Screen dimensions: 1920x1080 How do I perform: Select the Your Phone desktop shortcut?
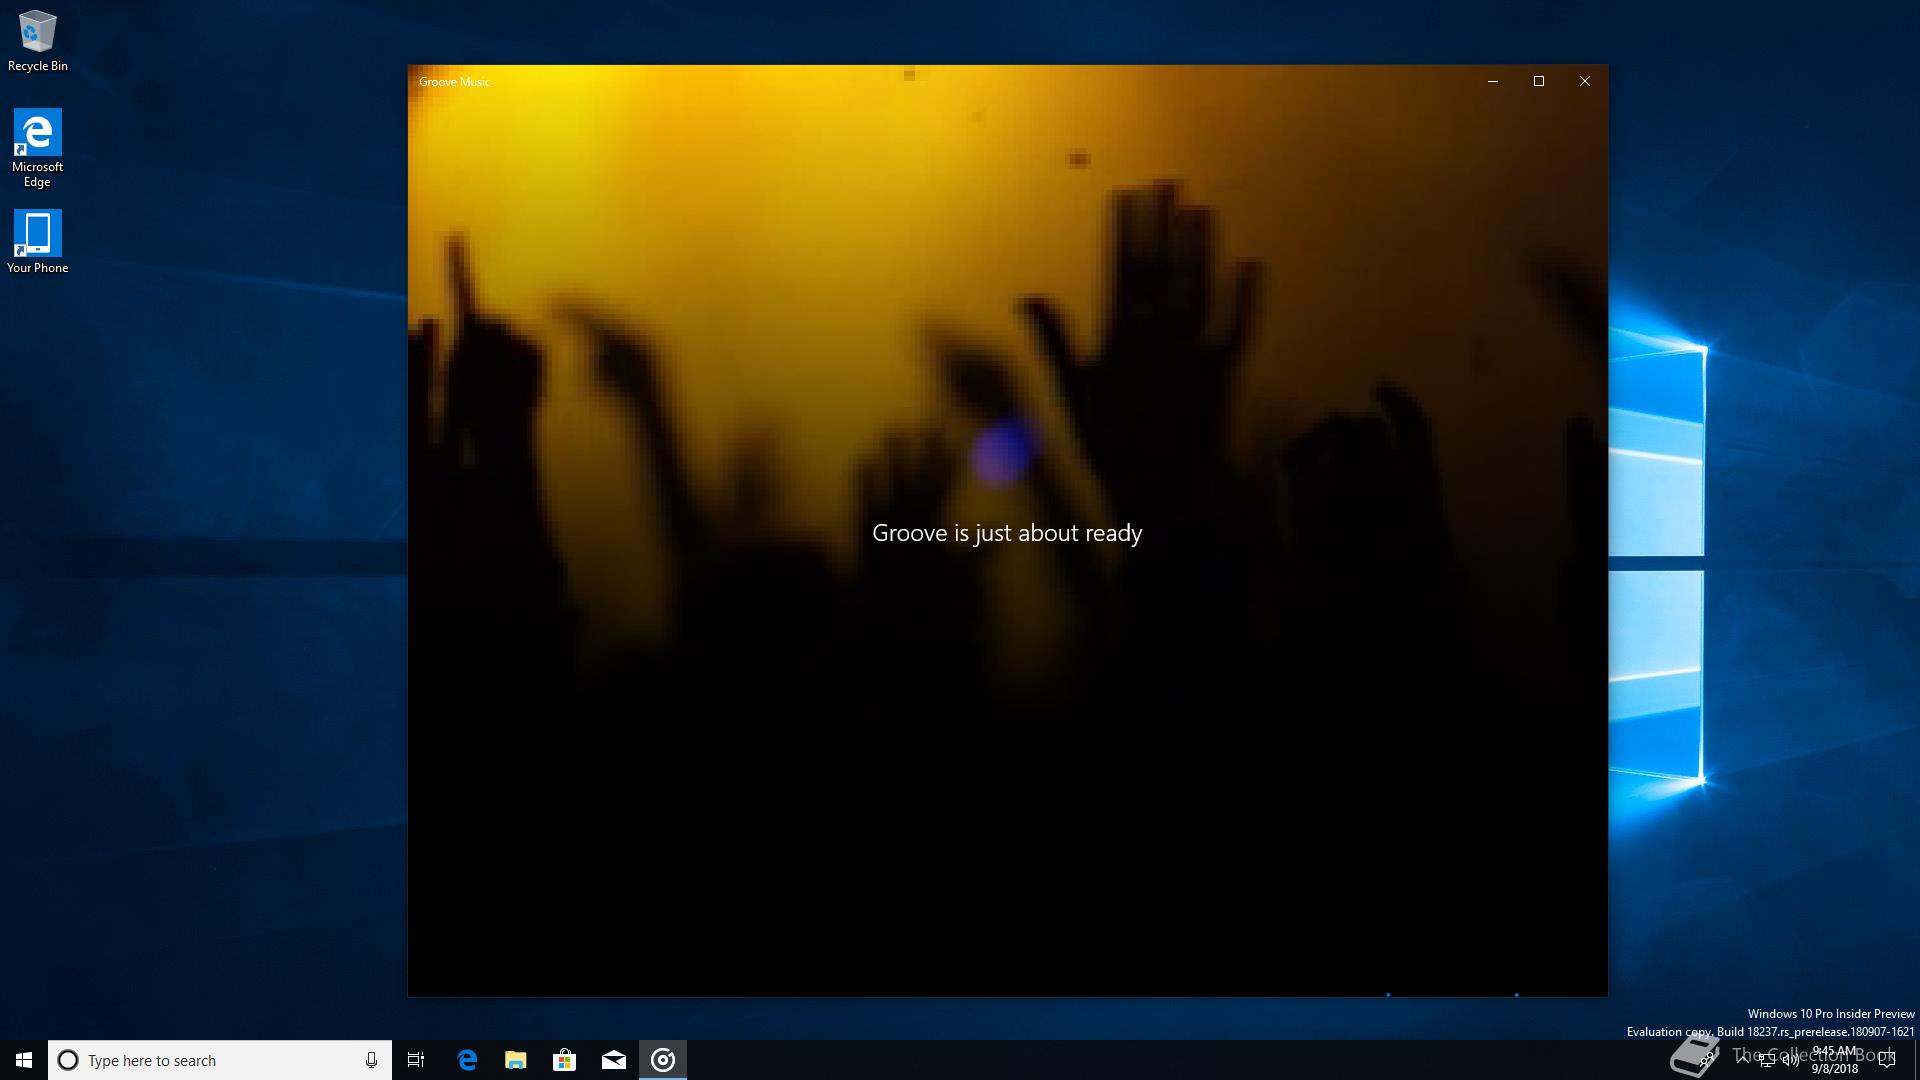(37, 241)
